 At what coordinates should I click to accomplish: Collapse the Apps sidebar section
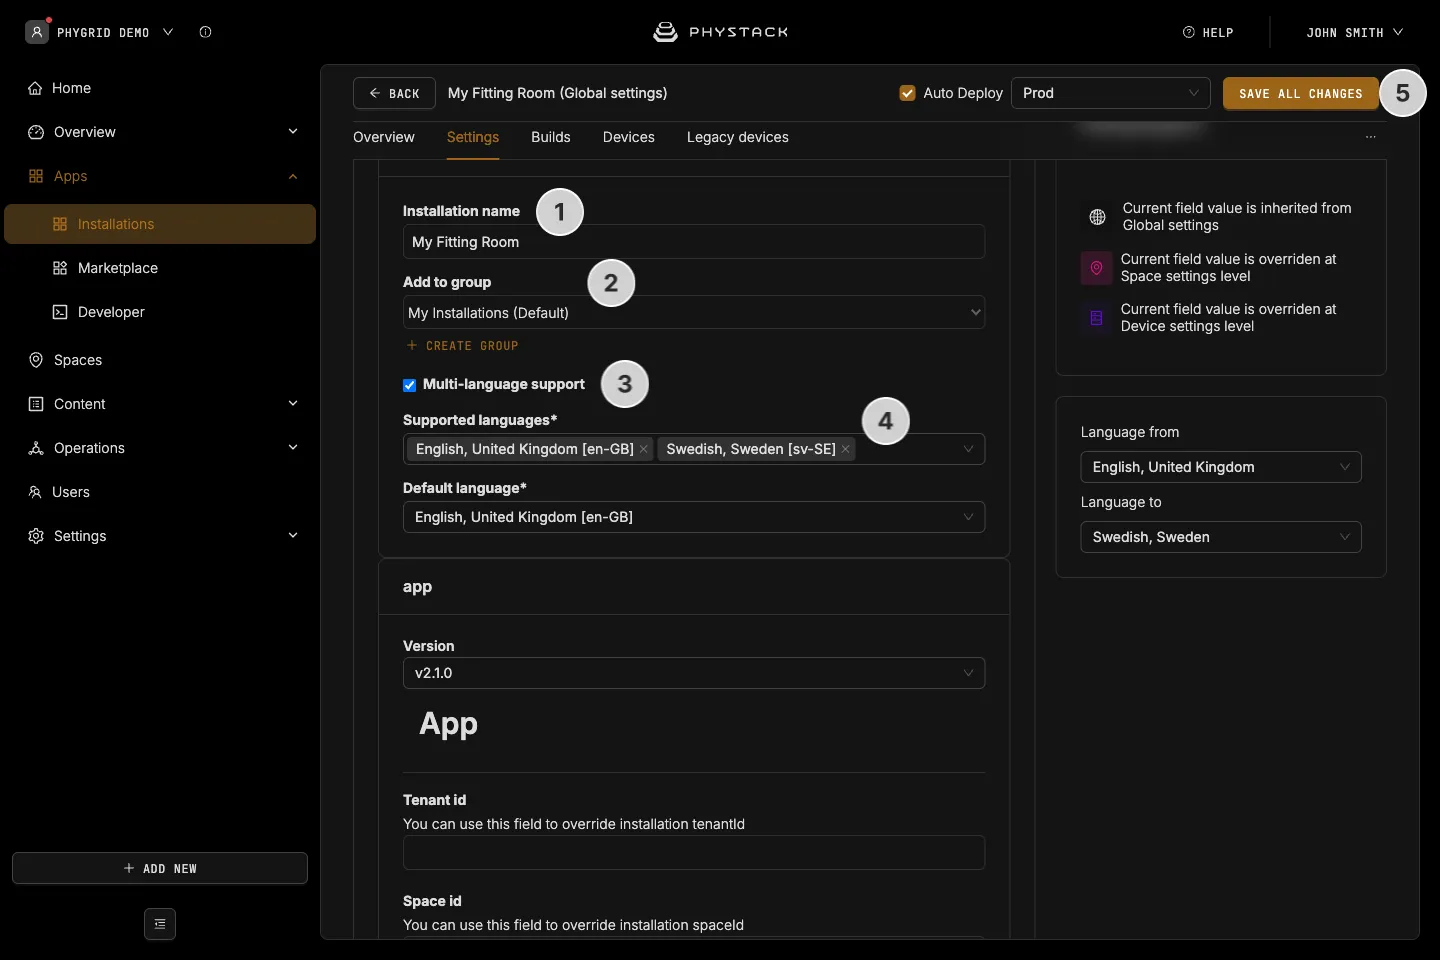point(293,176)
